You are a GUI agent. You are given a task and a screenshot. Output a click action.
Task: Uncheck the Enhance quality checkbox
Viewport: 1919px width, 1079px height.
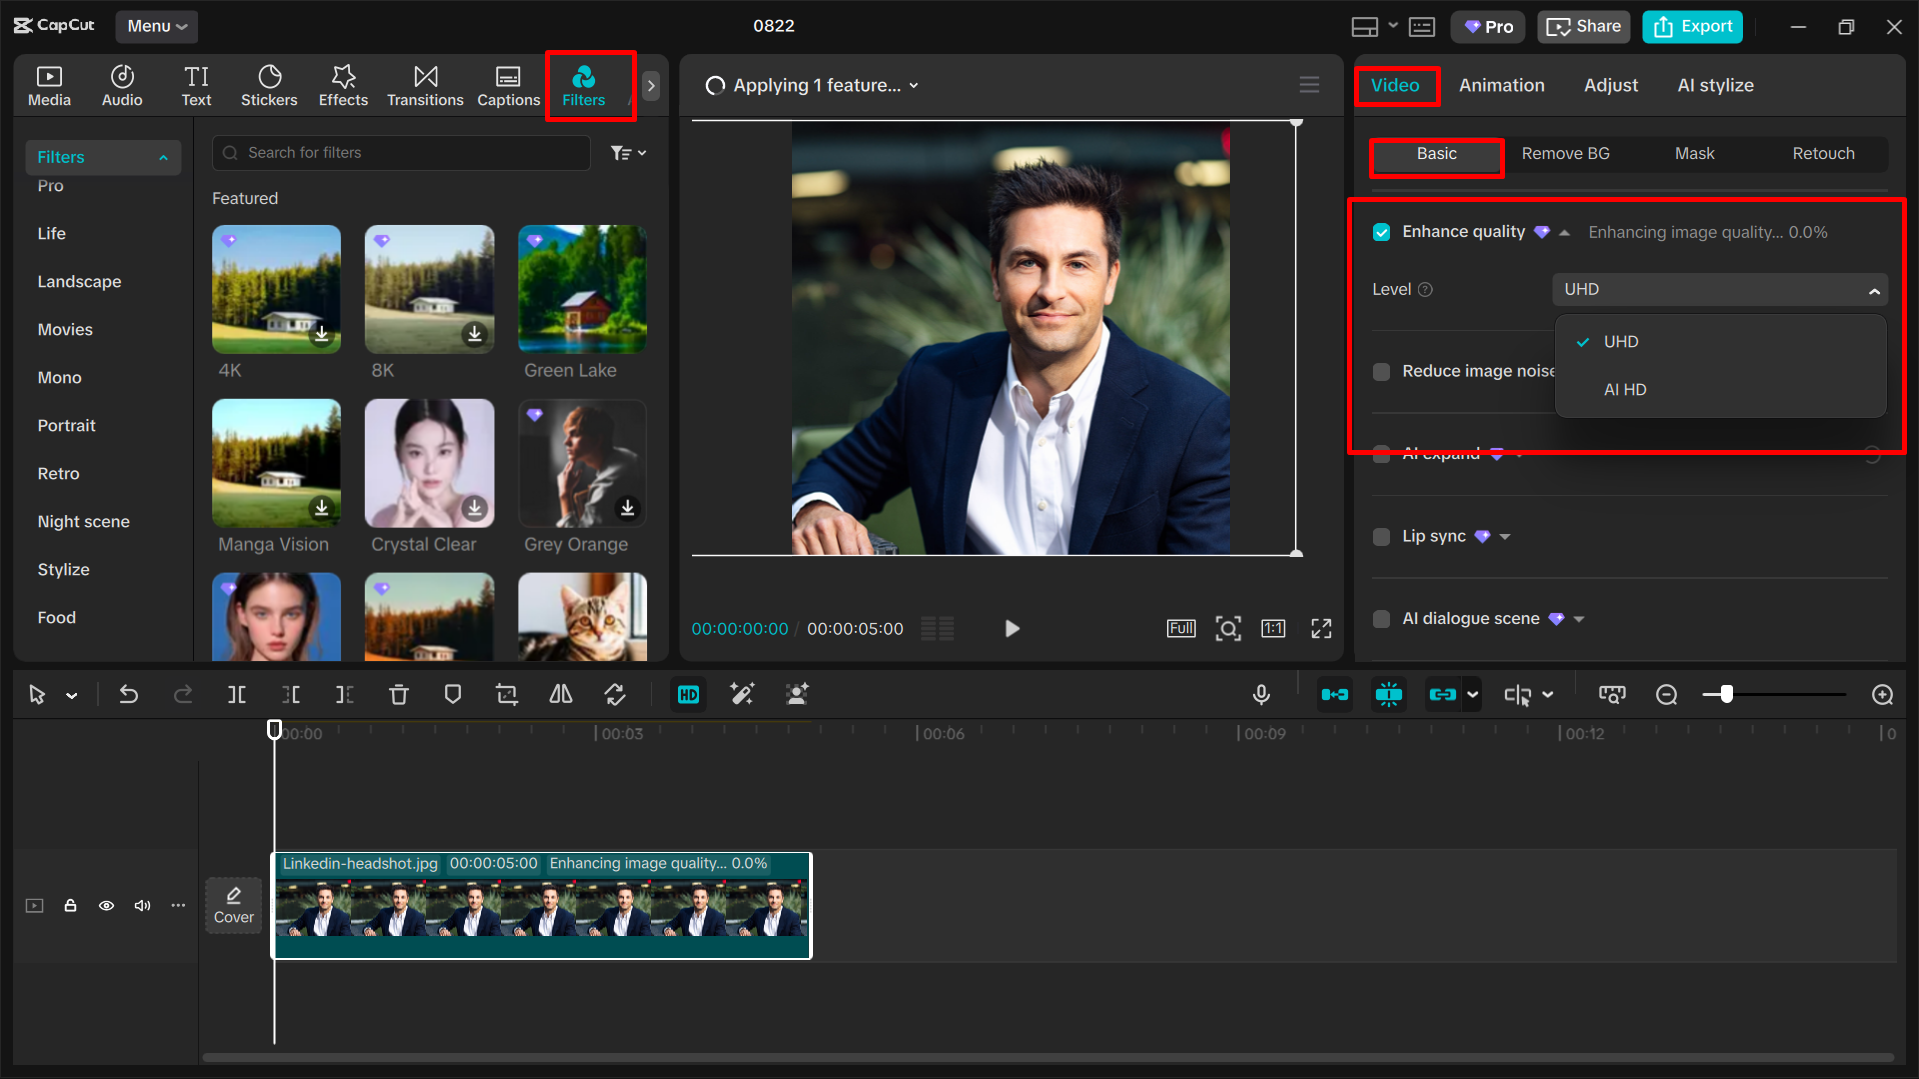[1381, 231]
